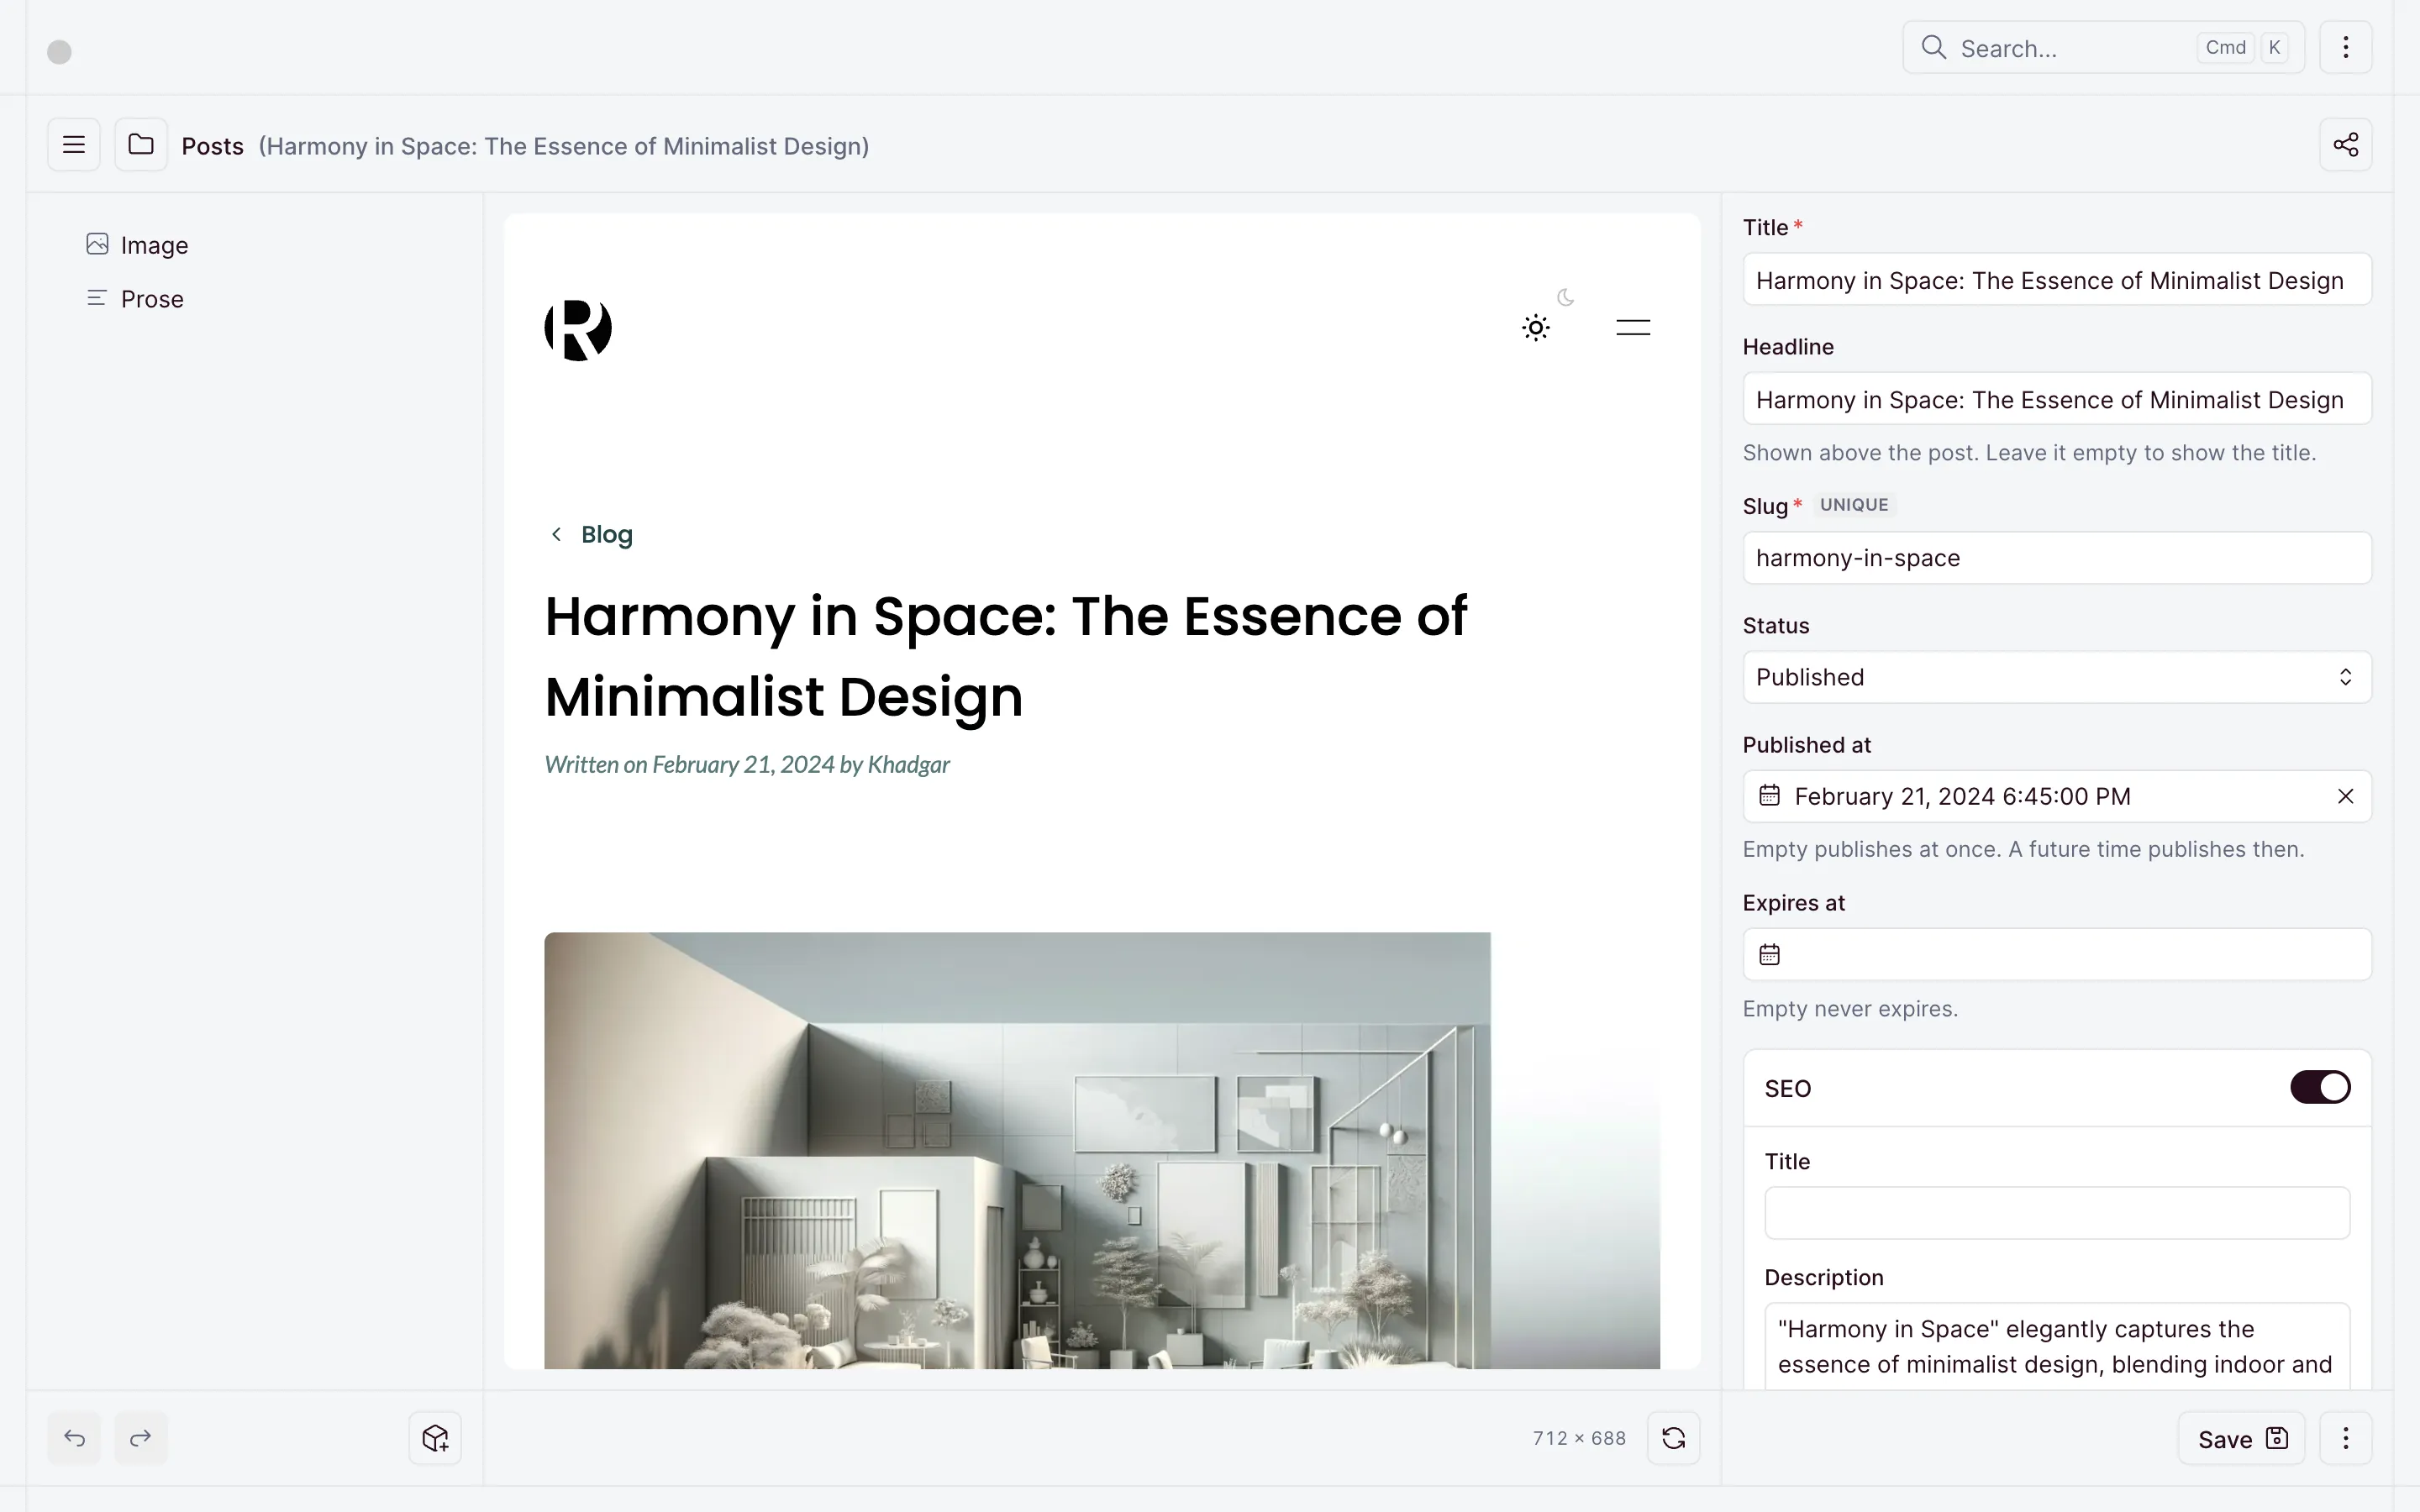Click the UNIQUE badge next to Slug
The width and height of the screenshot is (2420, 1512).
click(x=1854, y=505)
